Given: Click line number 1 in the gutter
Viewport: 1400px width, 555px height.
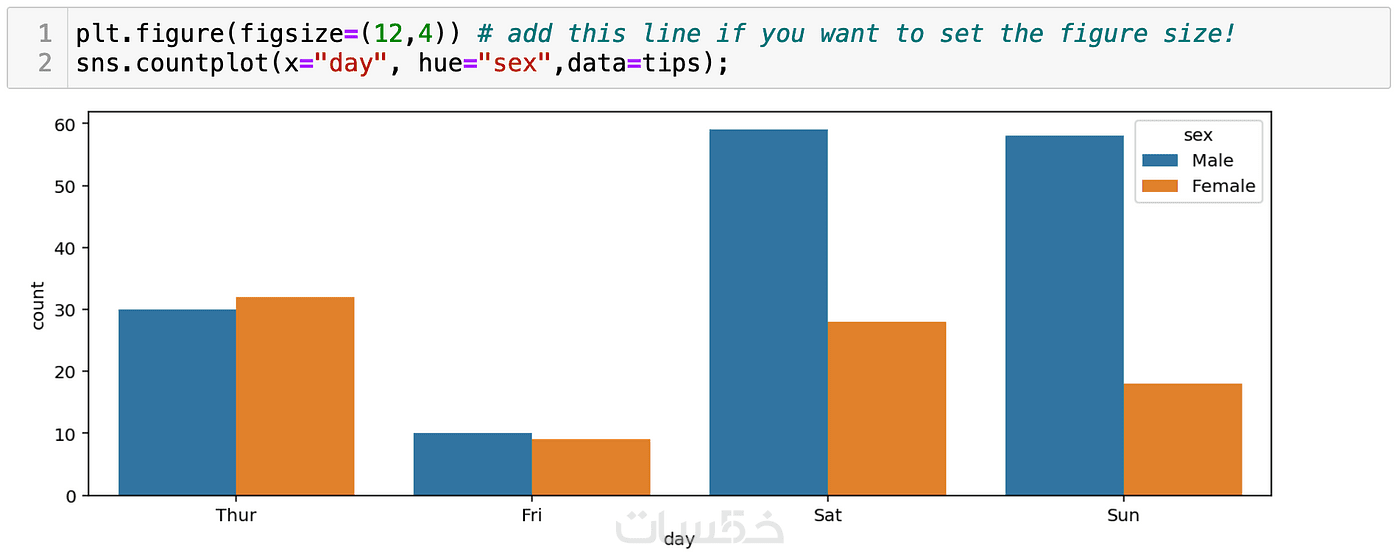Looking at the screenshot, I should 44,33.
